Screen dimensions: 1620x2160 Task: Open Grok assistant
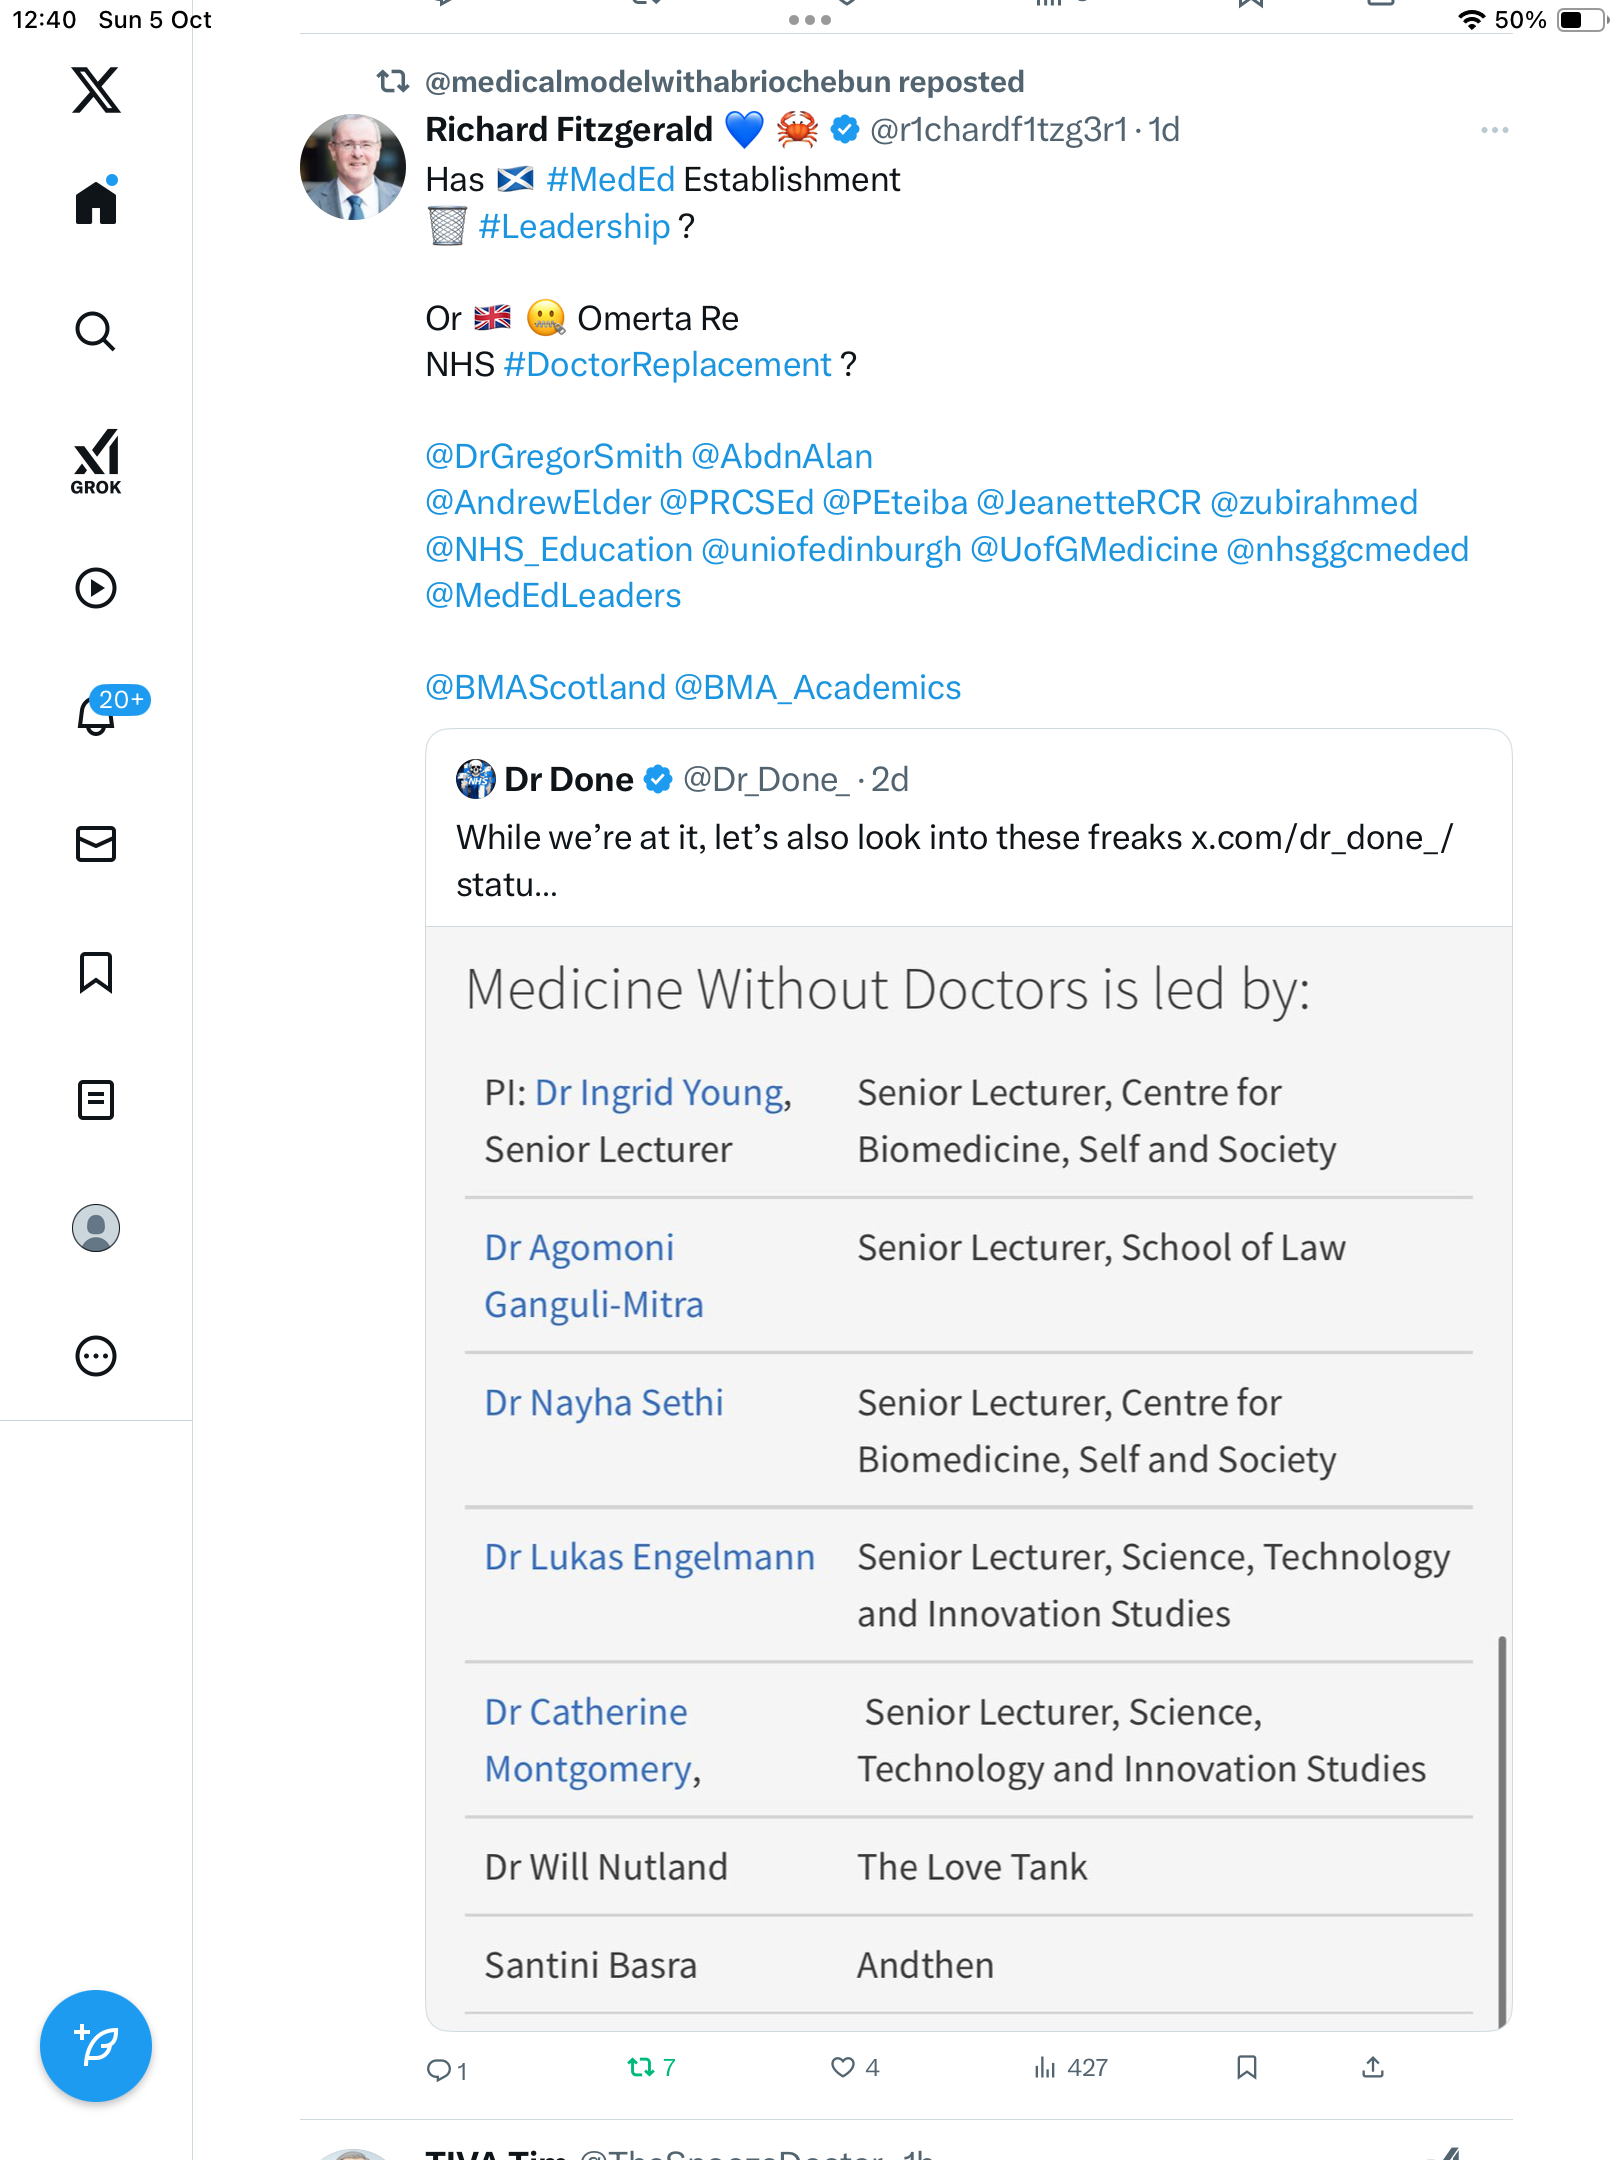pyautogui.click(x=96, y=461)
